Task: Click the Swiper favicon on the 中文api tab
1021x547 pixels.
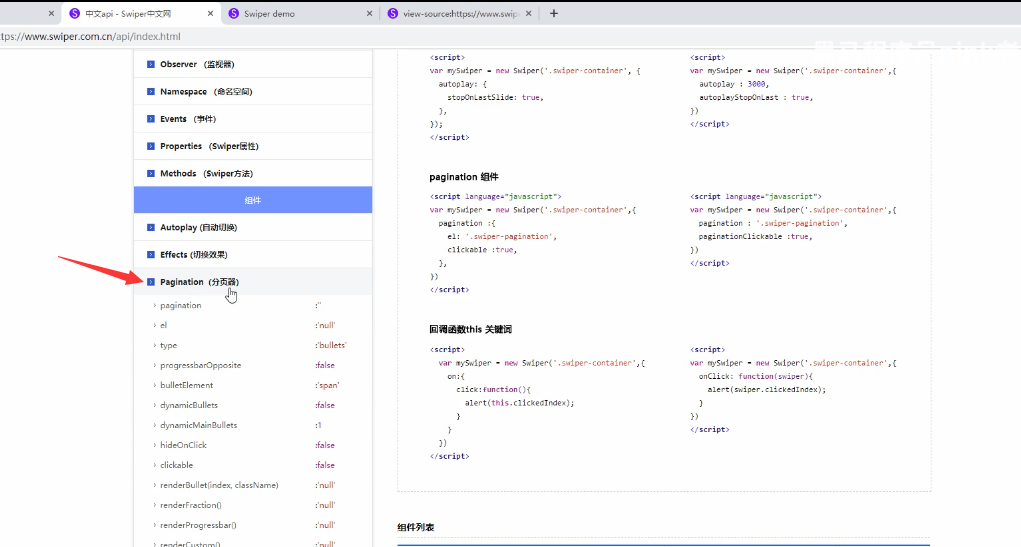Action: tap(74, 13)
